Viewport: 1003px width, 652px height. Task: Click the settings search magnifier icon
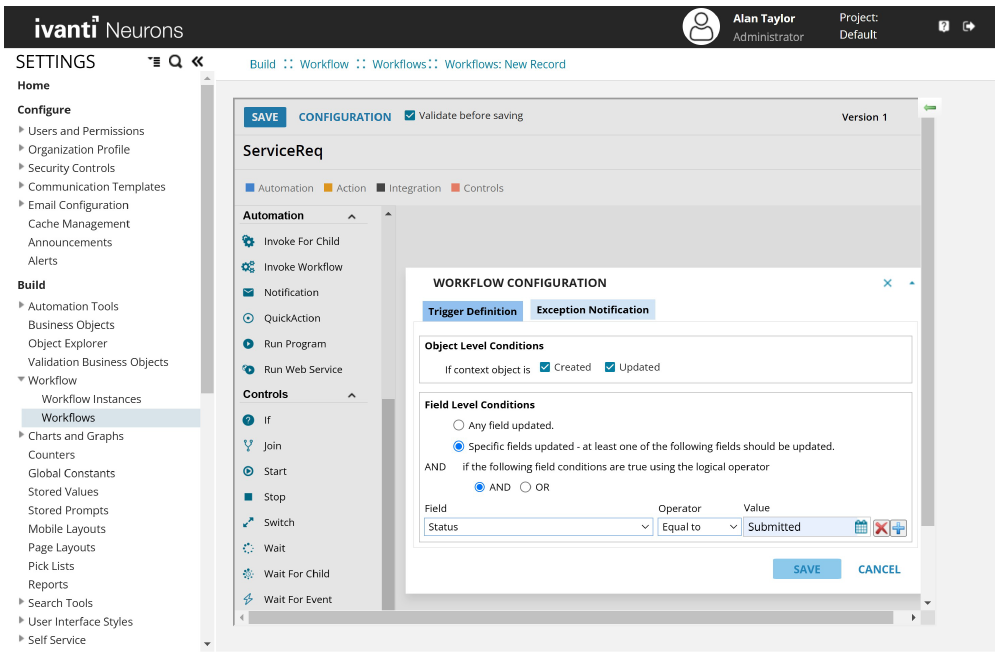[175, 61]
